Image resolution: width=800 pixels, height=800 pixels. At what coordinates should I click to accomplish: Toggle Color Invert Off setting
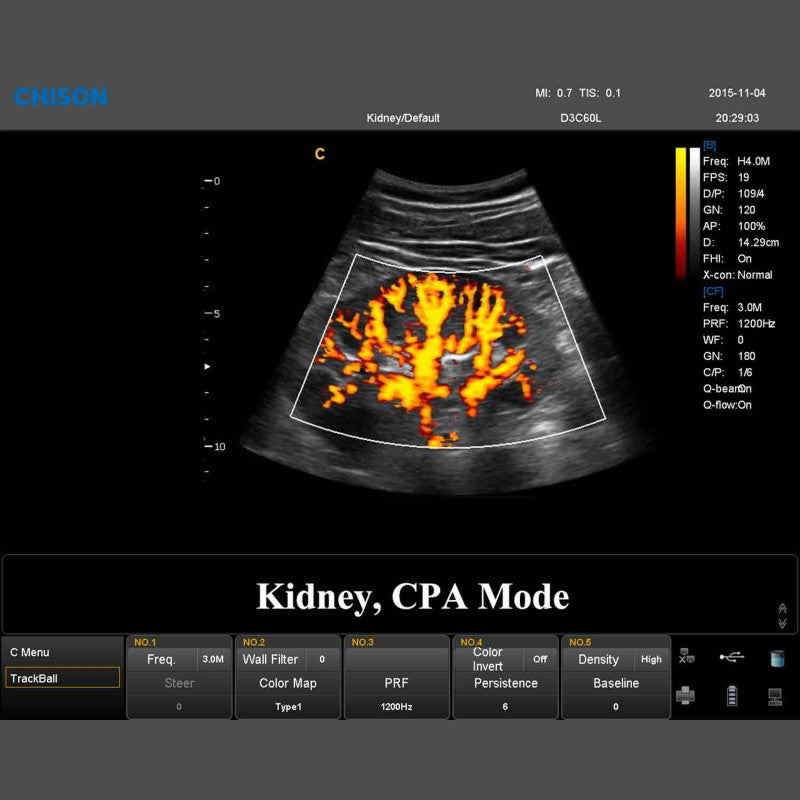(x=505, y=659)
